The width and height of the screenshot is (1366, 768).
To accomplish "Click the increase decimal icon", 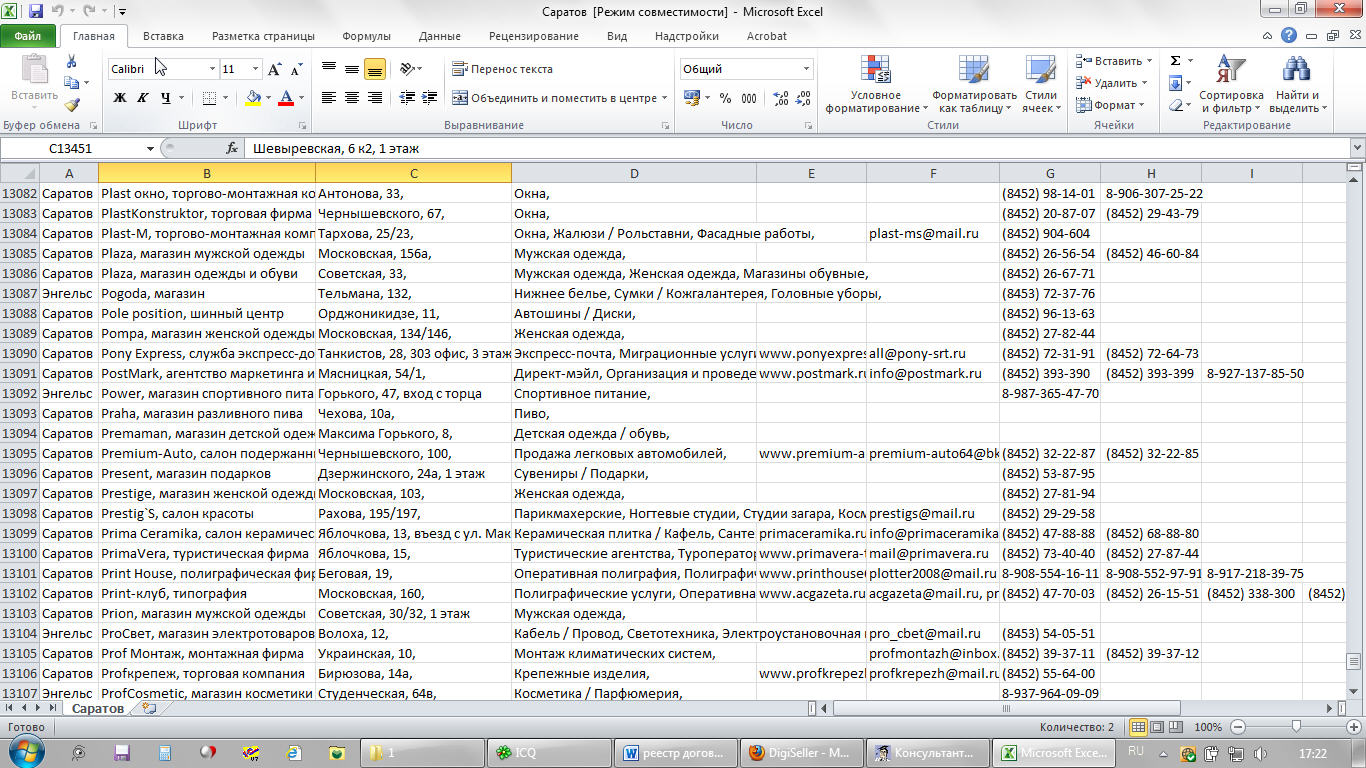I will 781,98.
